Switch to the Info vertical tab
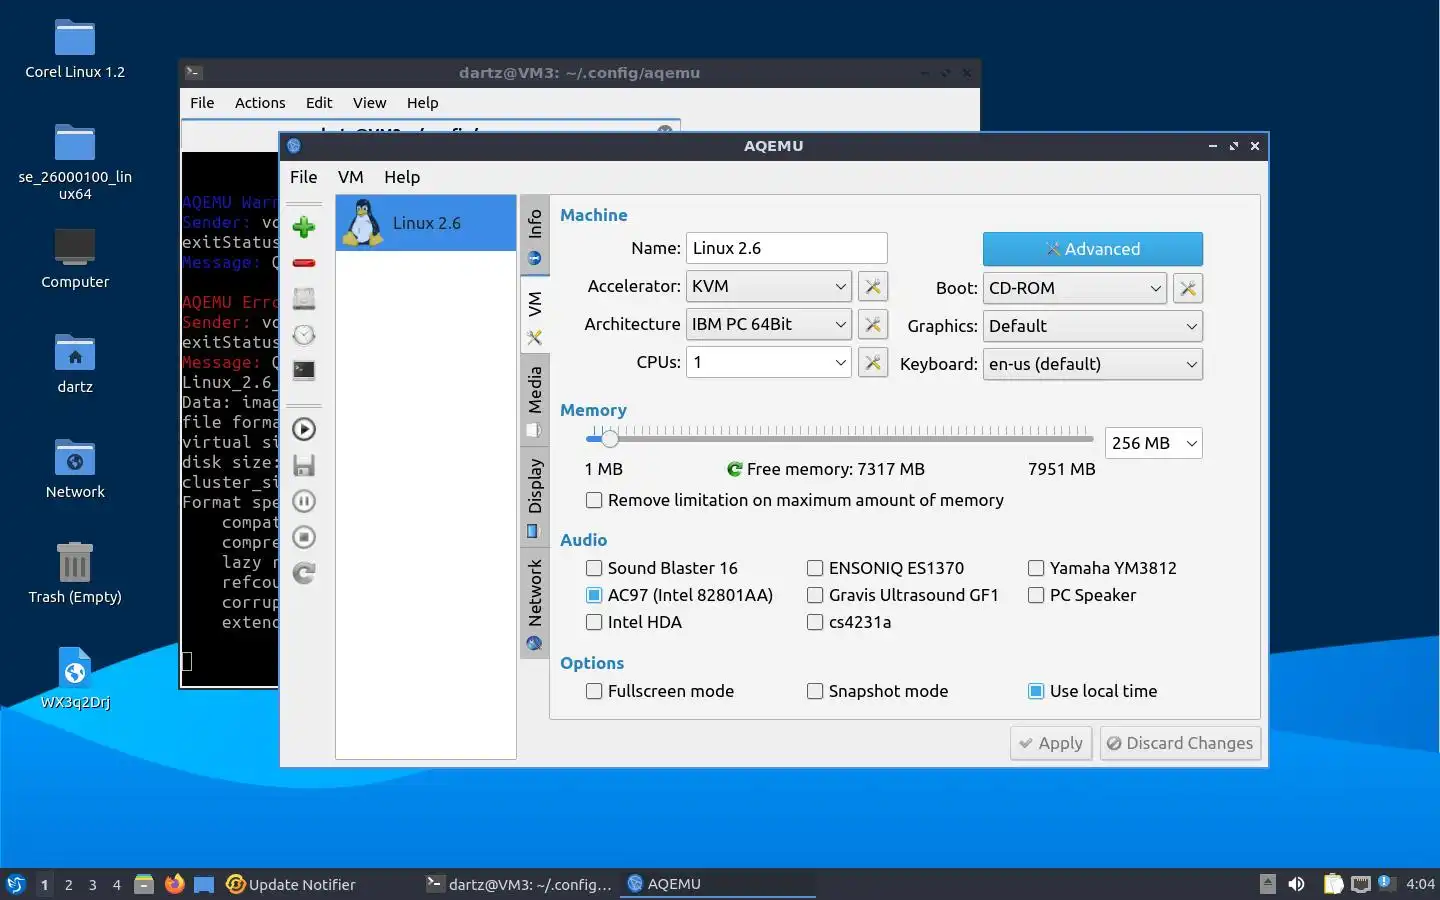This screenshot has height=900, width=1440. (x=535, y=236)
